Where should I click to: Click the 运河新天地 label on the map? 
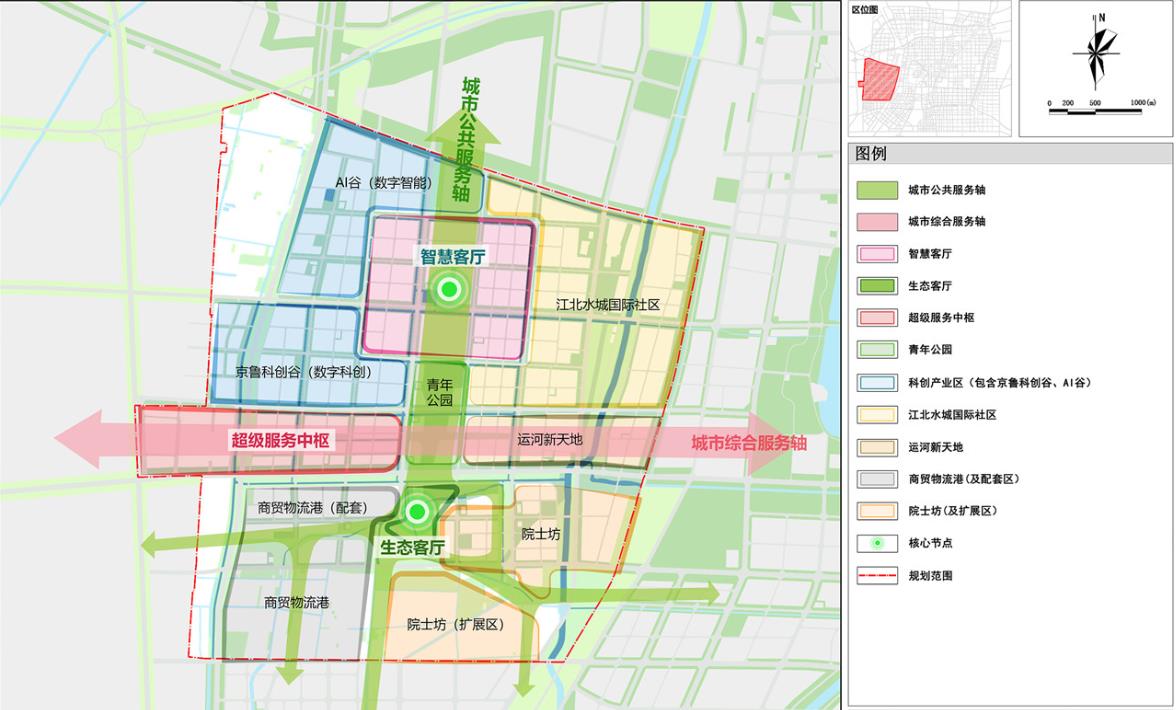pos(549,439)
